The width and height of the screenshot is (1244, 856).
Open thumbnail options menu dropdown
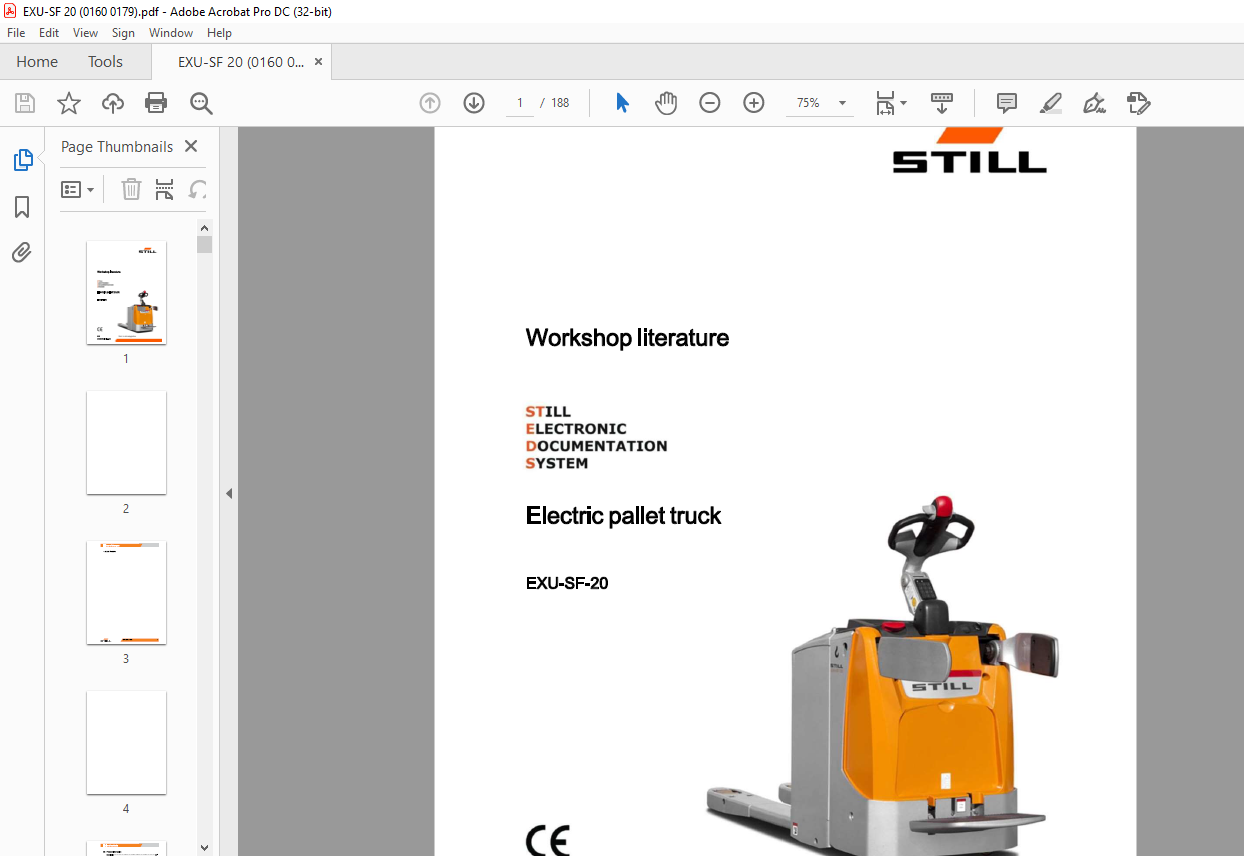78,189
